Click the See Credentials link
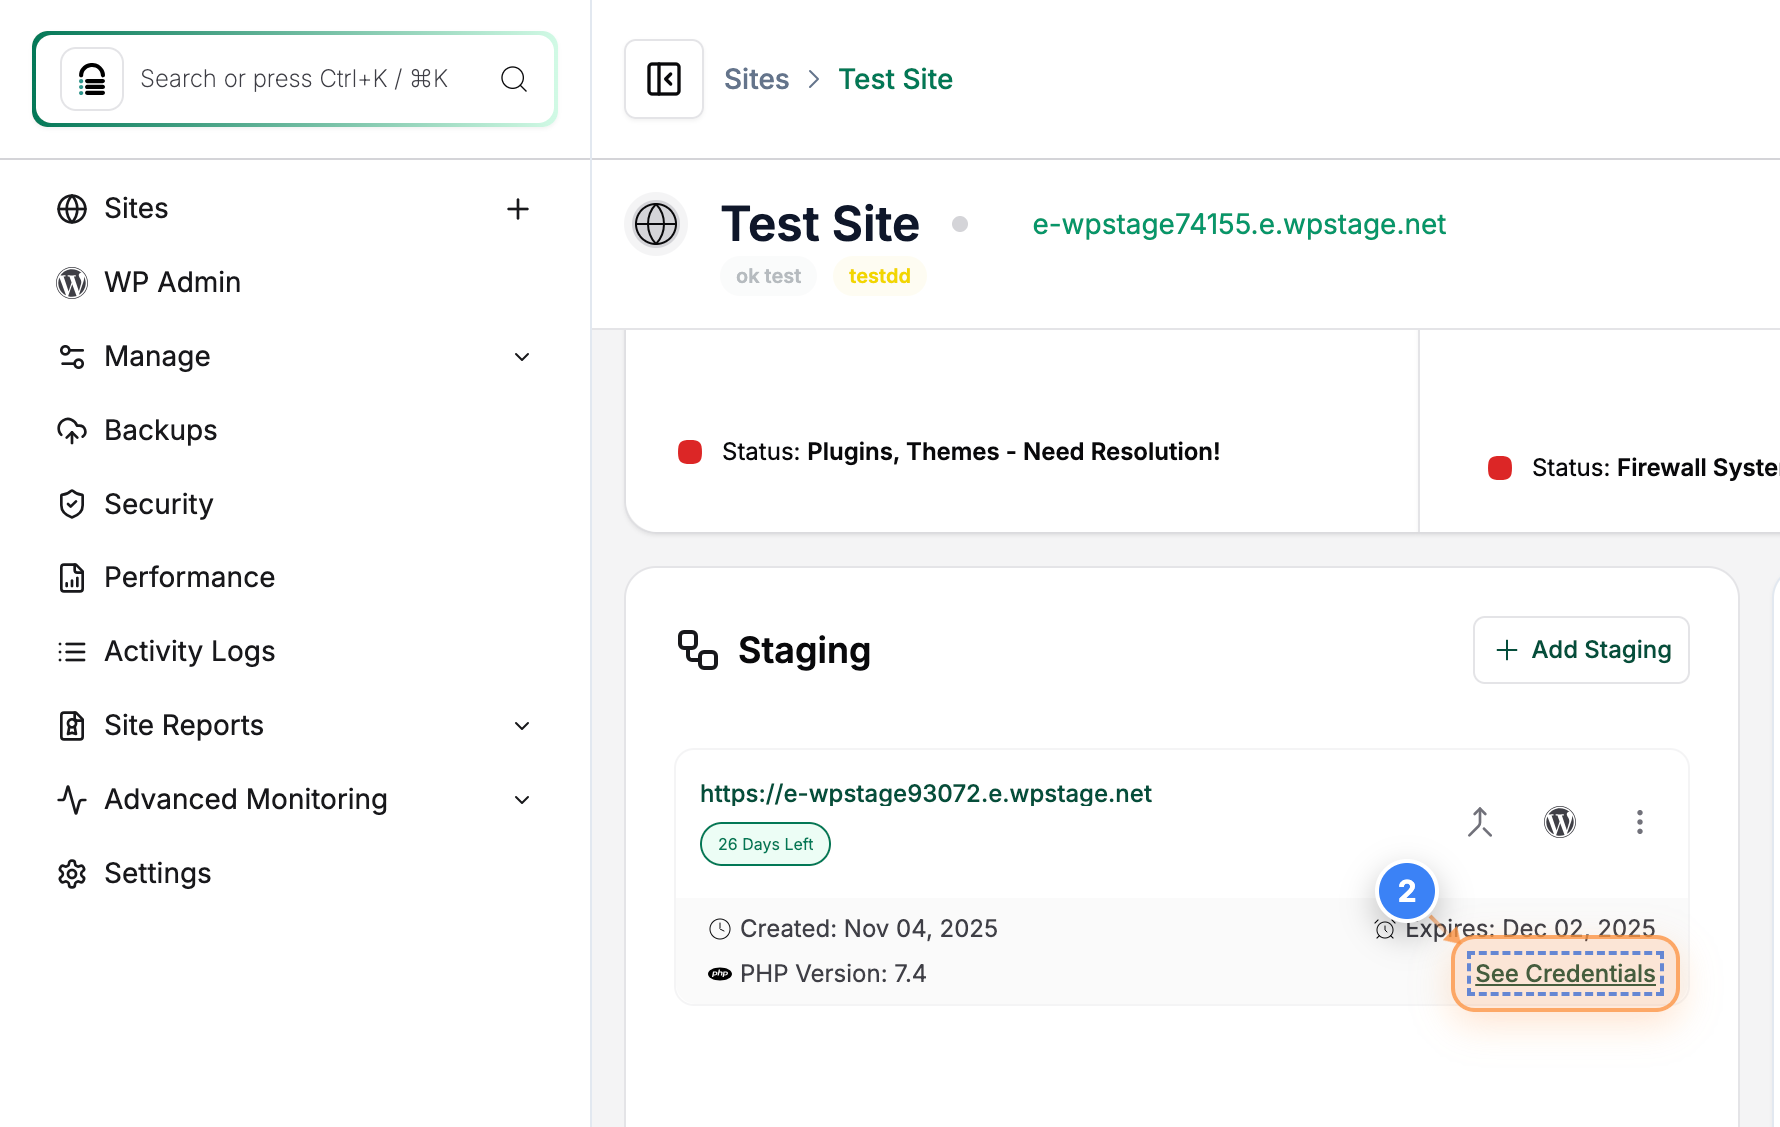This screenshot has width=1780, height=1127. tap(1565, 973)
